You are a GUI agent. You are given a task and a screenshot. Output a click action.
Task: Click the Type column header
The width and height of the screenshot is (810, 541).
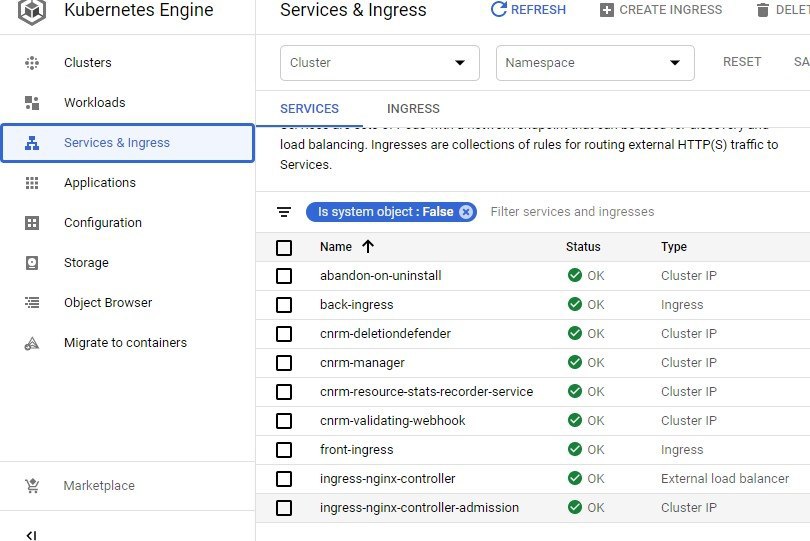tap(674, 246)
